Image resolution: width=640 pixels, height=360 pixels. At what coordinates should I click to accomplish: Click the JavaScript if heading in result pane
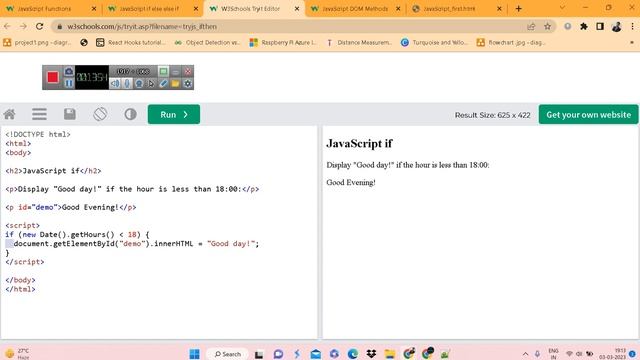click(359, 143)
